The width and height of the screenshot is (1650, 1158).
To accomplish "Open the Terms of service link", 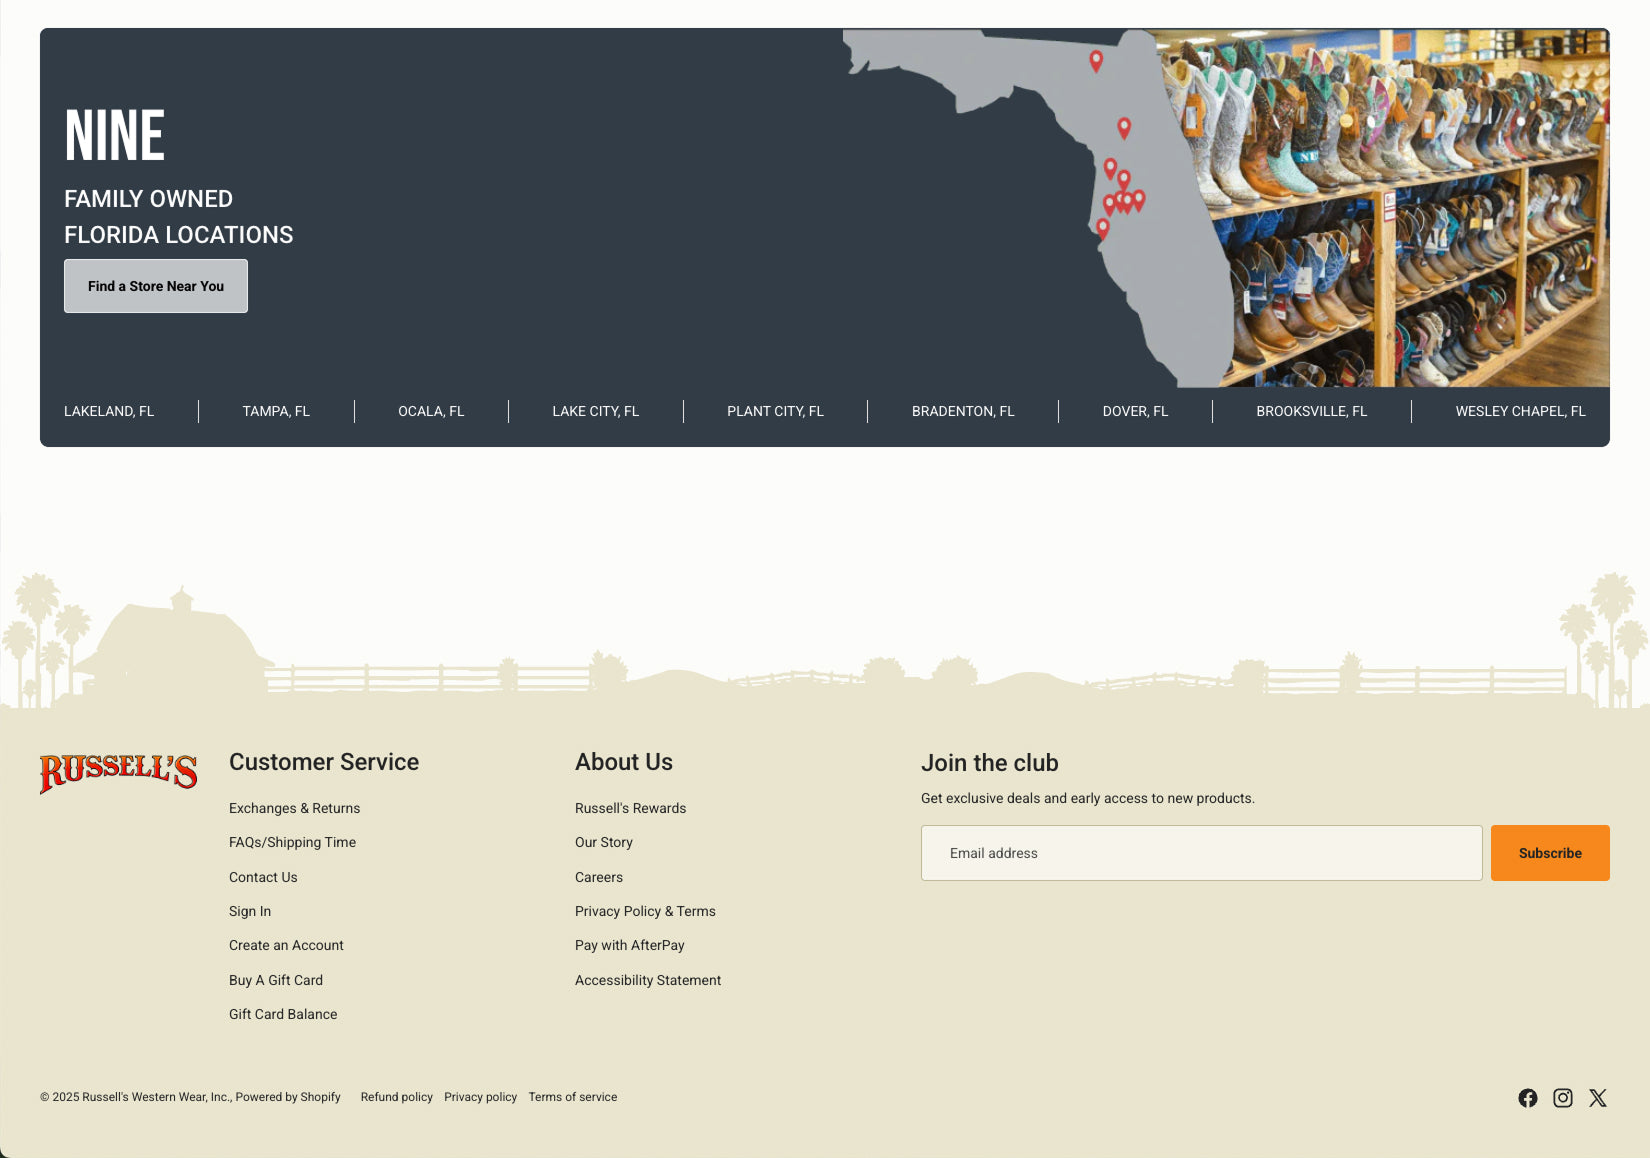I will [572, 1097].
